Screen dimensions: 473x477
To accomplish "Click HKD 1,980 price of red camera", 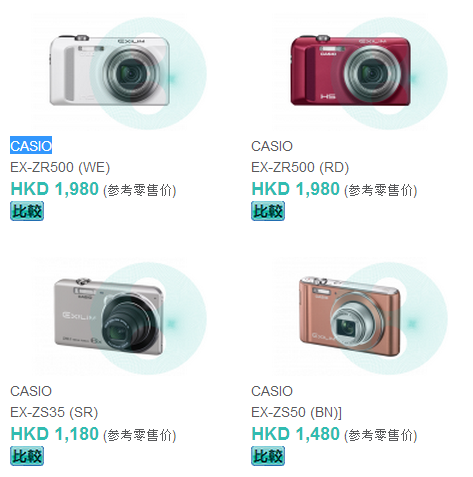I will (x=296, y=189).
